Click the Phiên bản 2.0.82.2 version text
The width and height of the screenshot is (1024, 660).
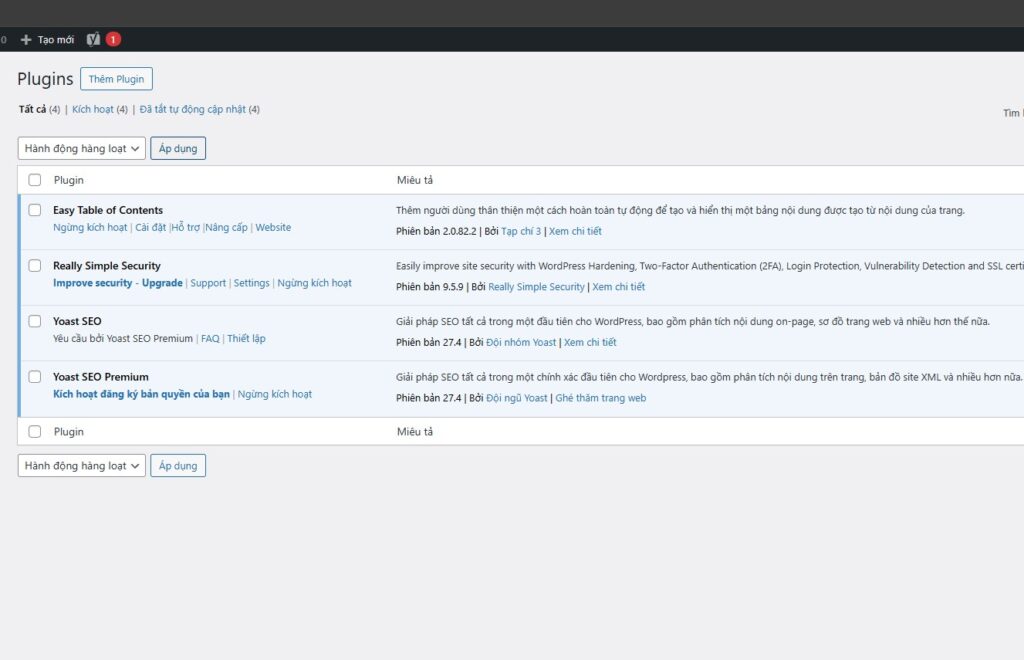point(436,231)
